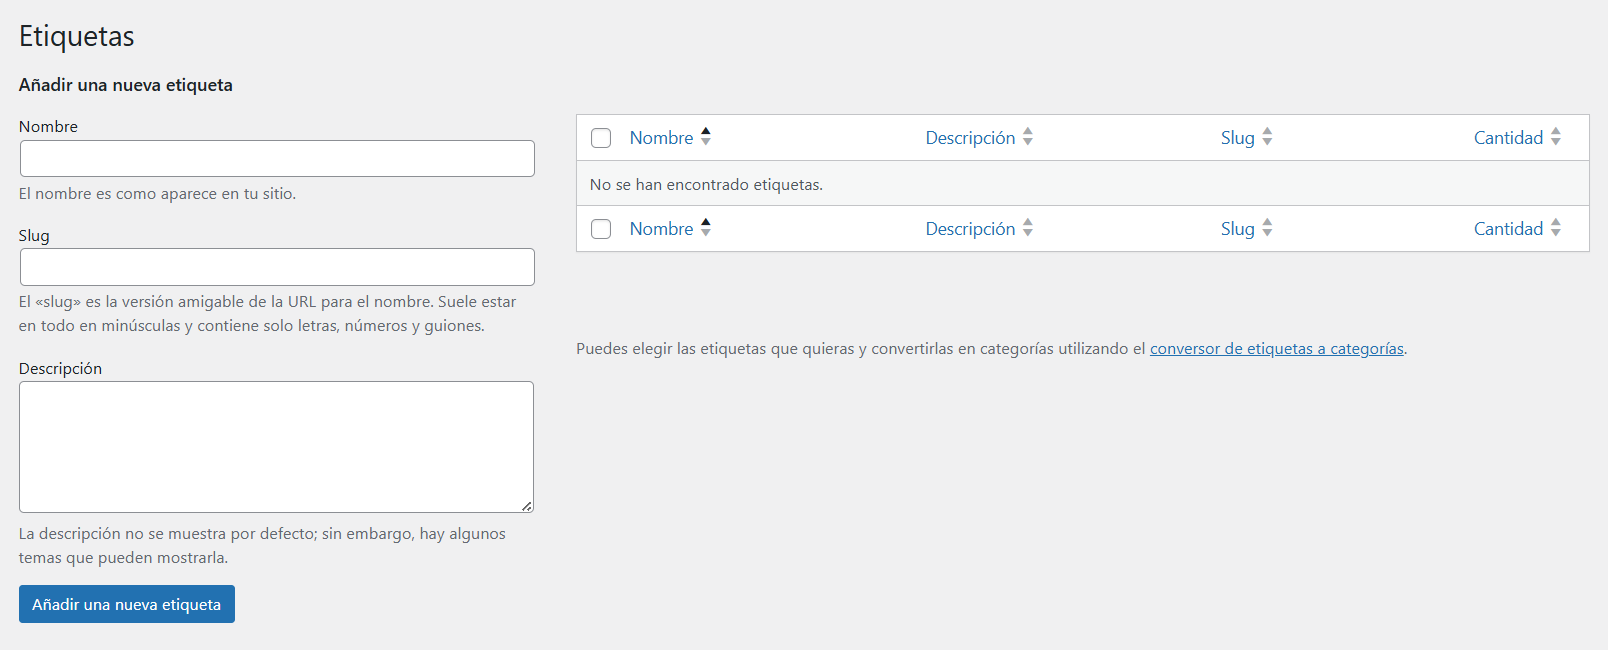1608x650 pixels.
Task: Click the Slug text input field
Action: coord(277,267)
